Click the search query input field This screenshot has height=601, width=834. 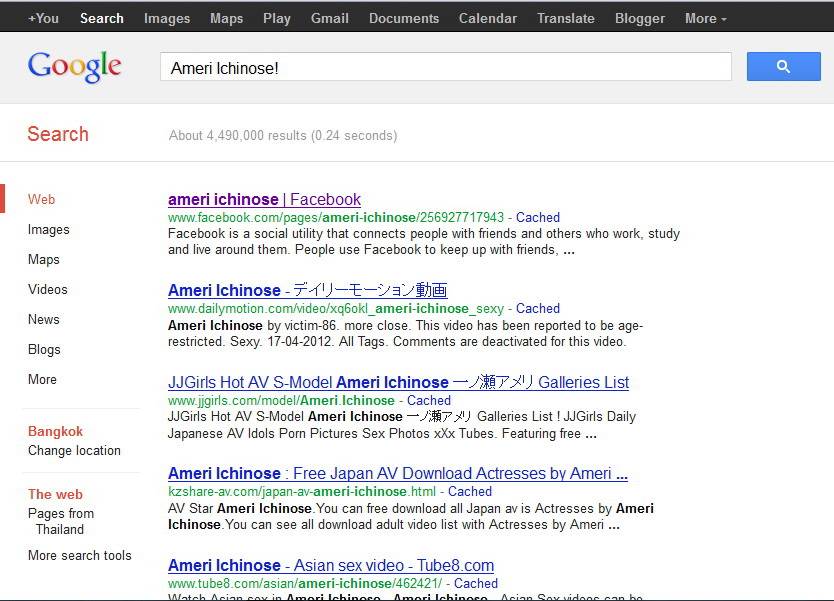coord(446,67)
